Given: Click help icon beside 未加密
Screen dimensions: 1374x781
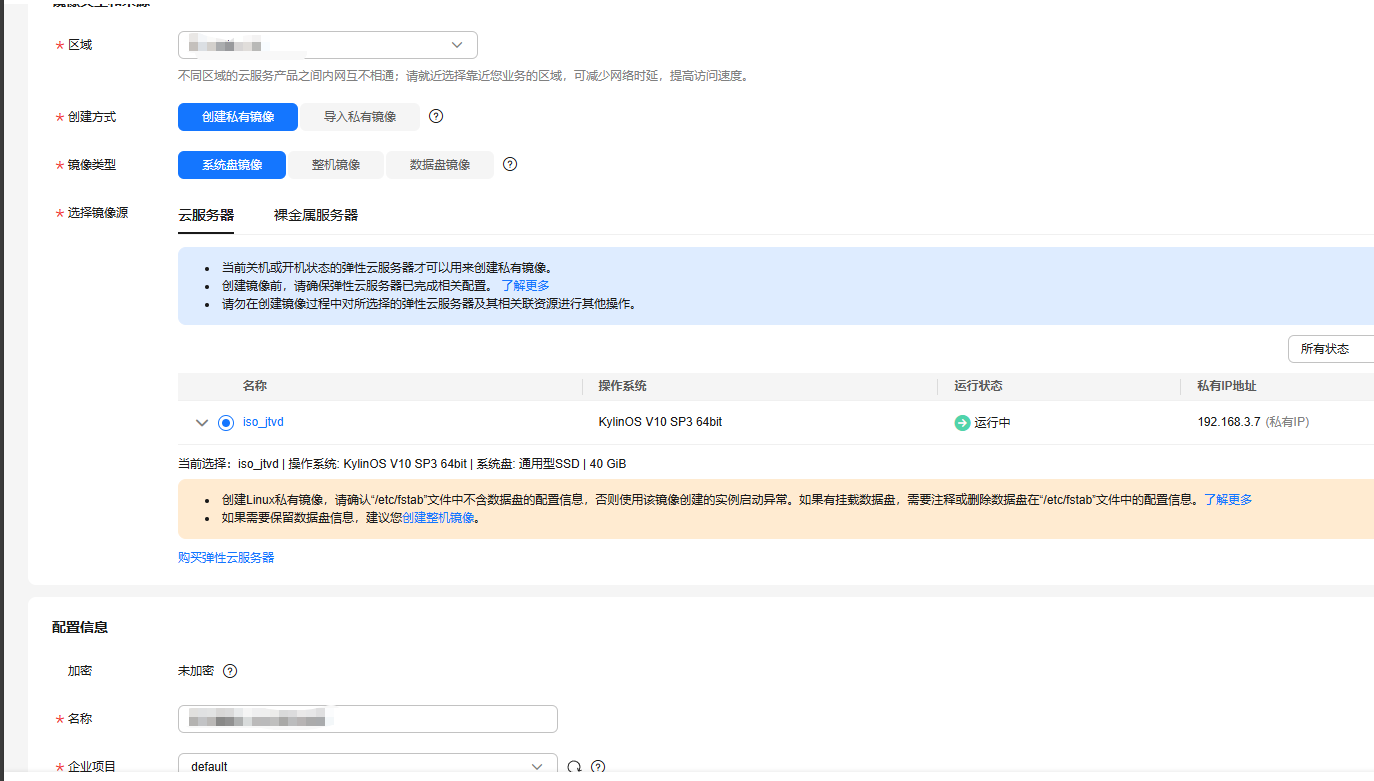Looking at the screenshot, I should coord(230,671).
